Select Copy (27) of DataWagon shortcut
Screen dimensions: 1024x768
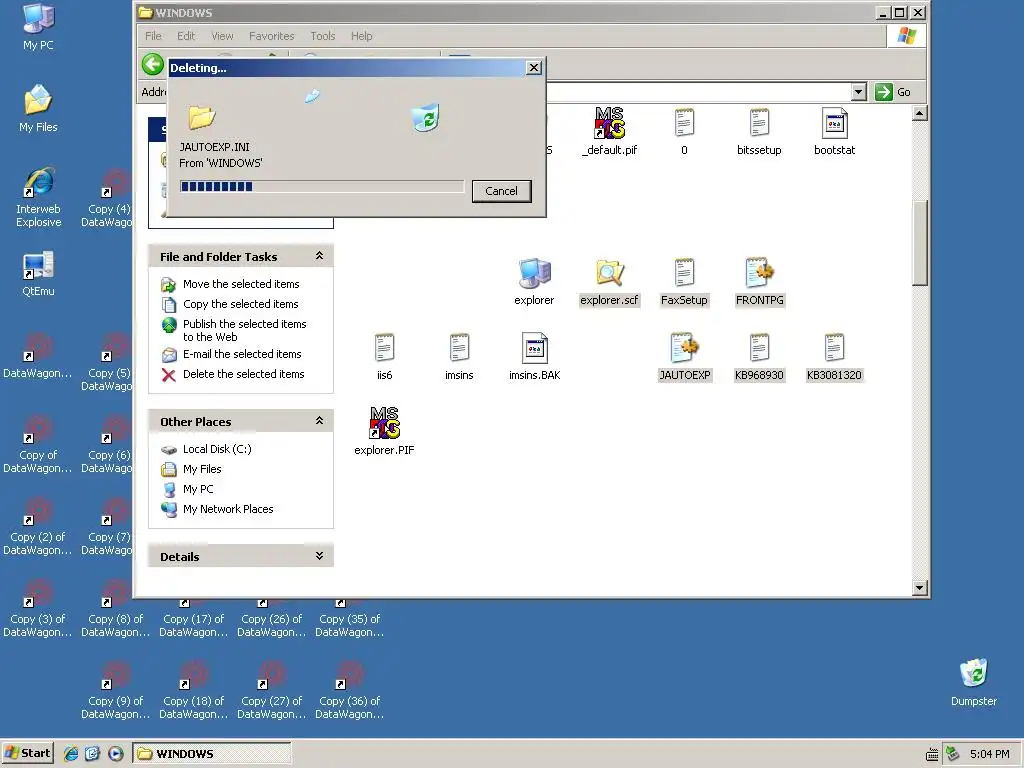click(271, 690)
